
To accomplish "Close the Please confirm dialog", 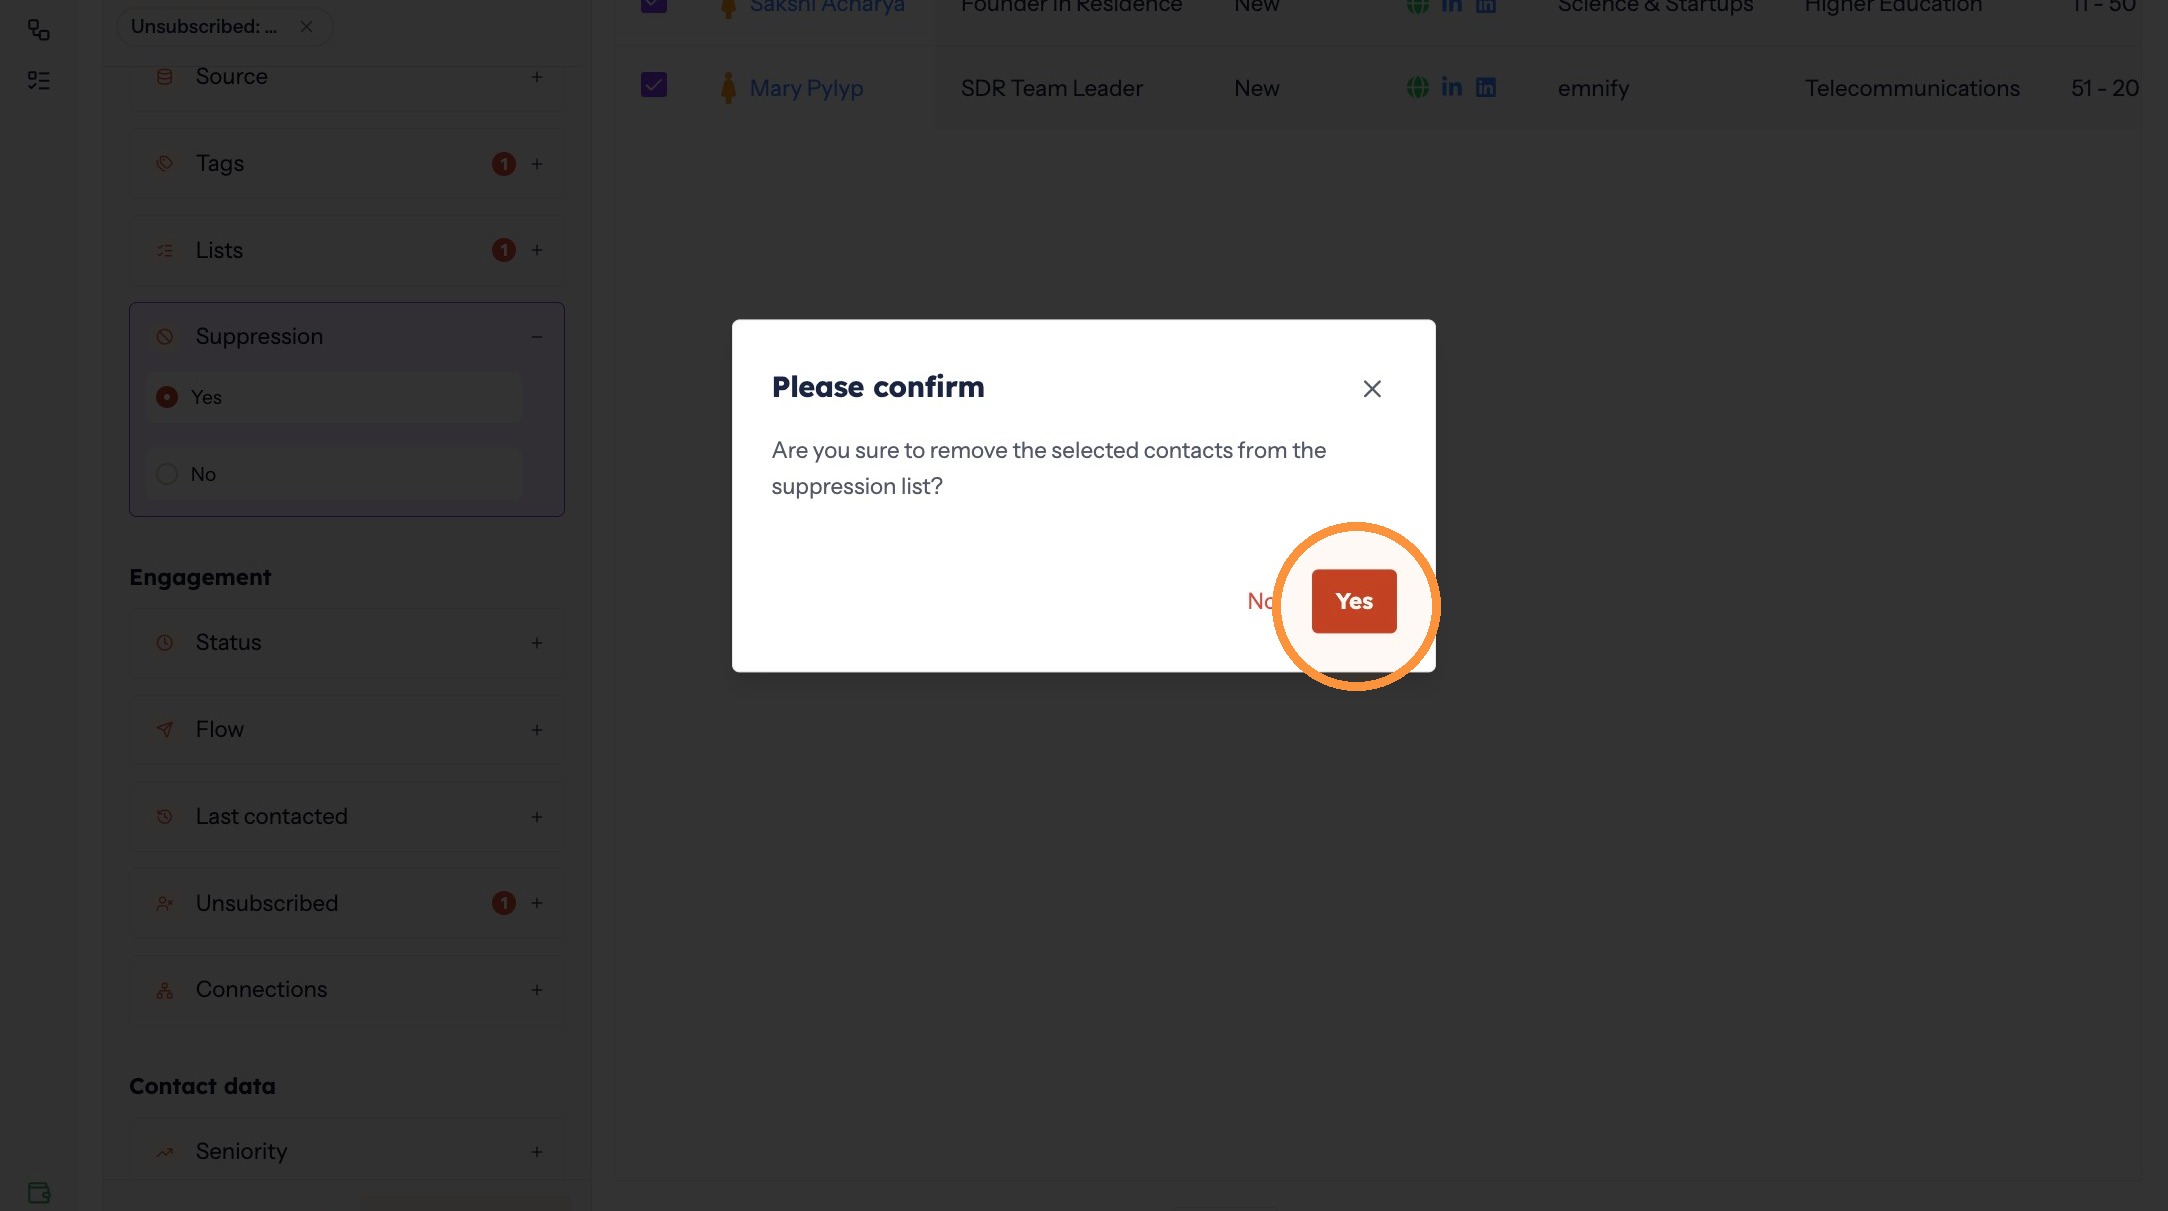I will pyautogui.click(x=1372, y=389).
